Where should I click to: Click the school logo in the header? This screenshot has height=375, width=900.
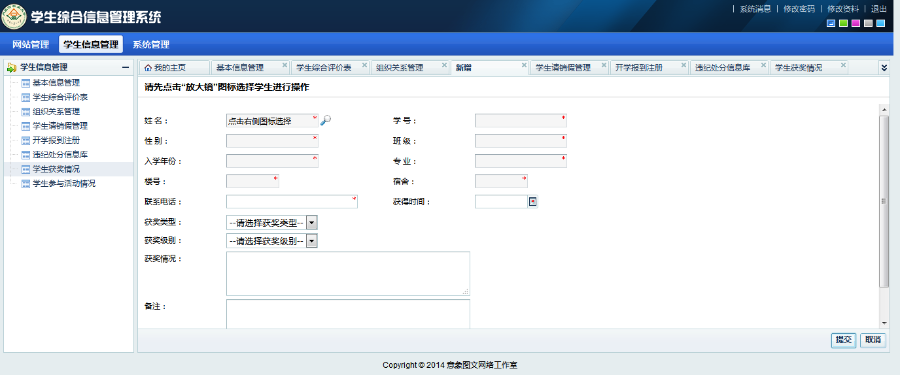(14, 17)
